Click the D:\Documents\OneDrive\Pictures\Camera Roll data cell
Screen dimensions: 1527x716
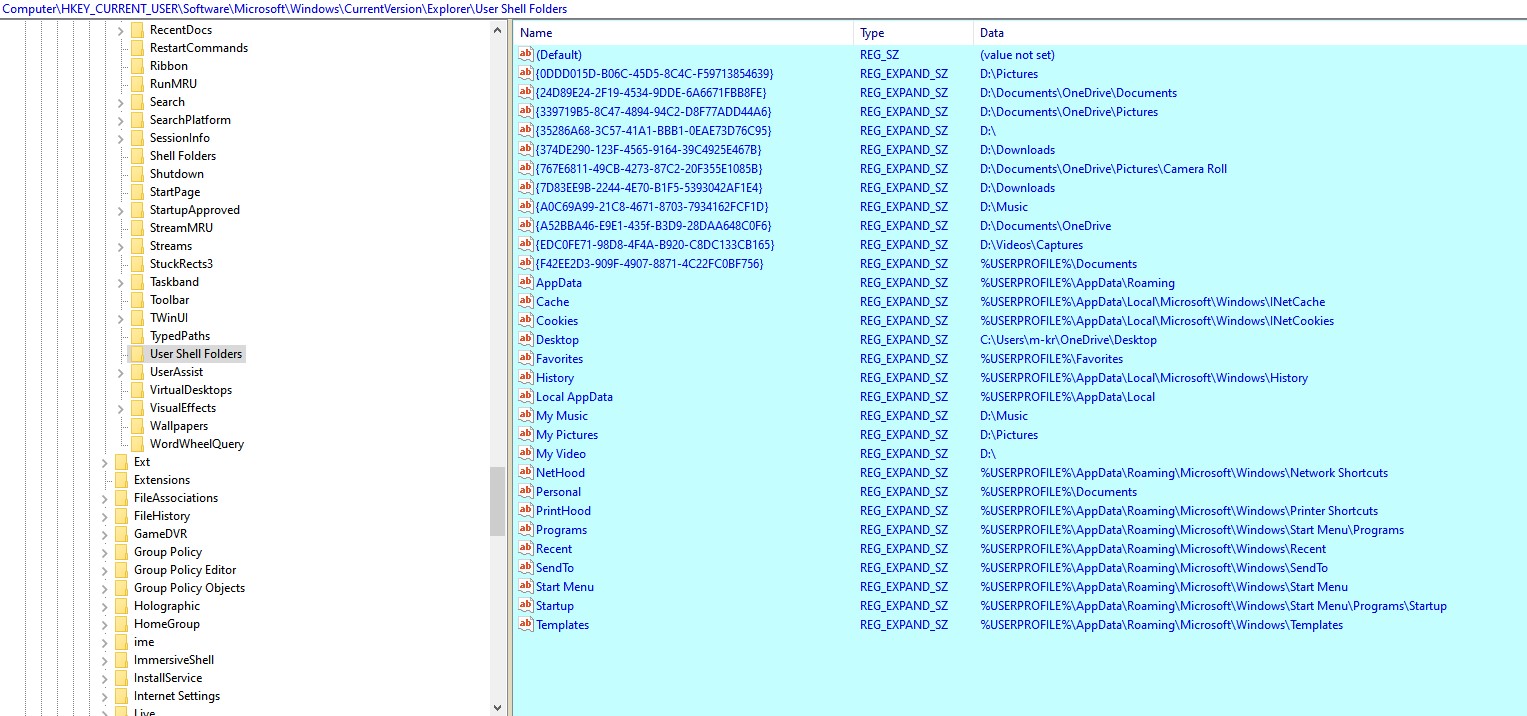pyautogui.click(x=1103, y=169)
